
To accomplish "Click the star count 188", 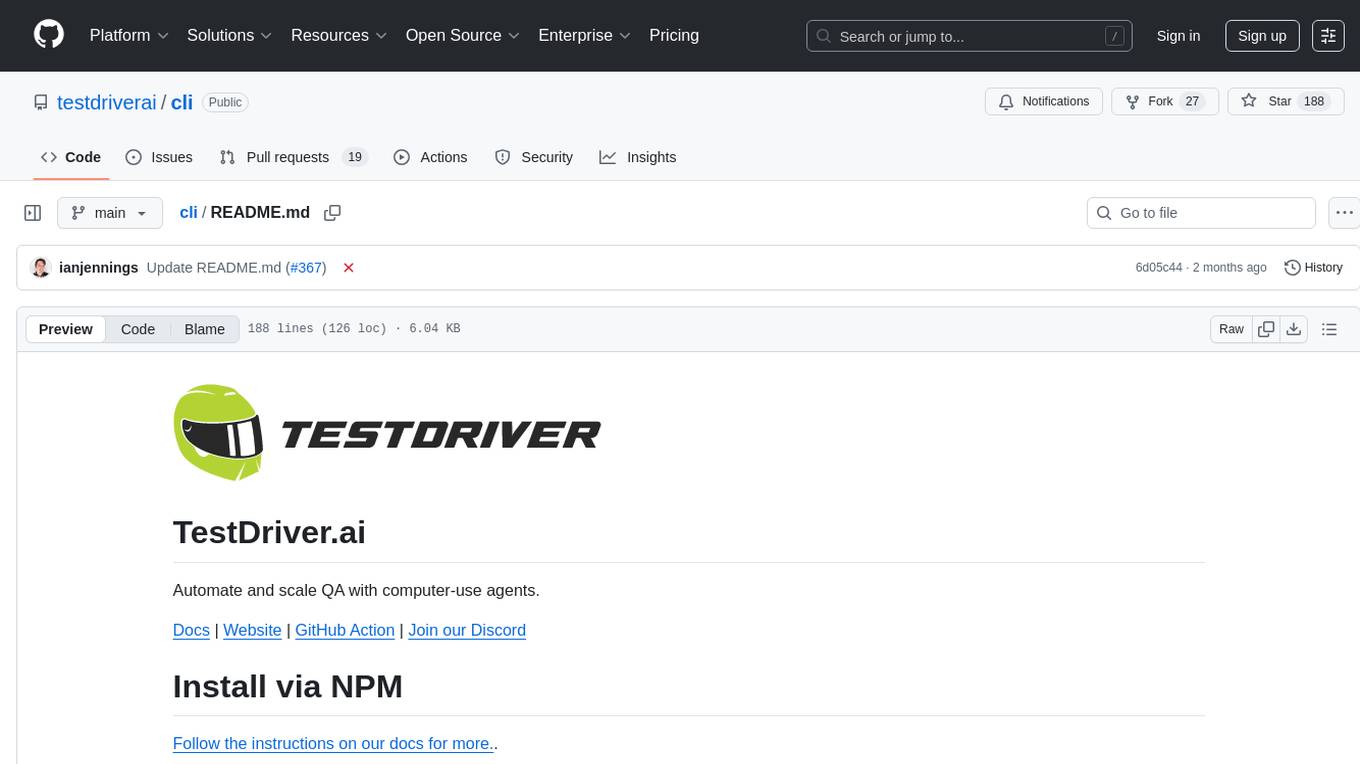I will click(1314, 101).
